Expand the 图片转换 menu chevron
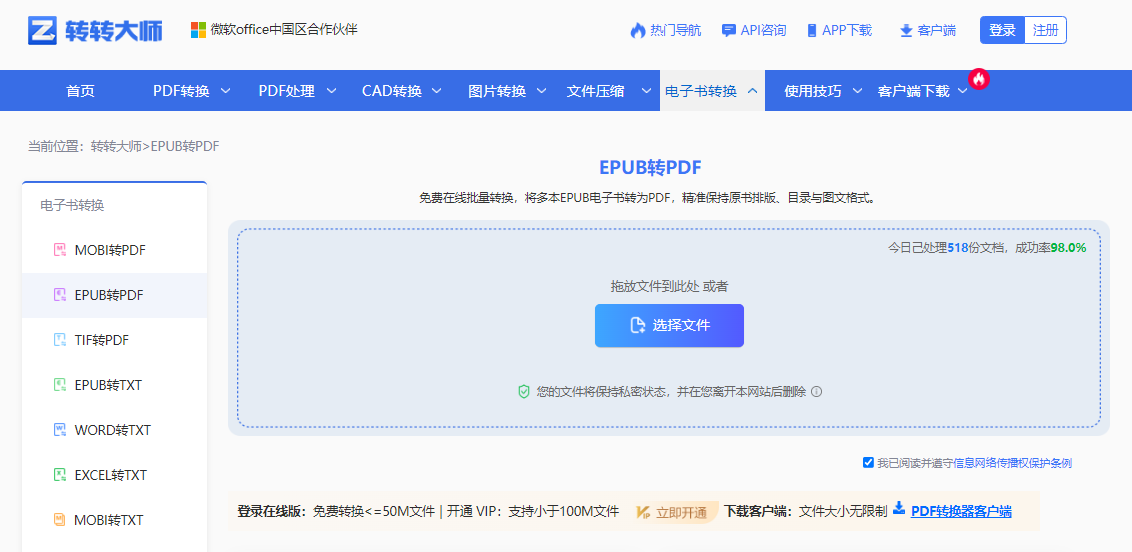Image resolution: width=1132 pixels, height=552 pixels. (x=541, y=91)
